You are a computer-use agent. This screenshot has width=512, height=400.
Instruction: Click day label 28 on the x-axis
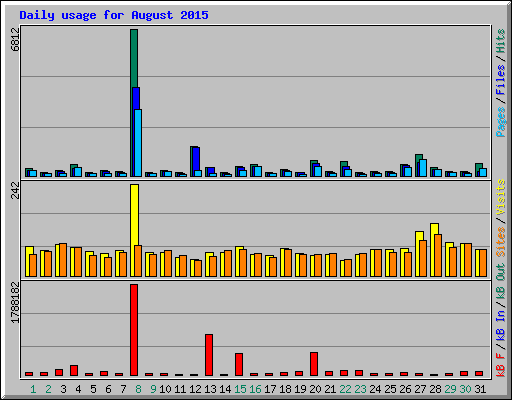[x=435, y=389]
